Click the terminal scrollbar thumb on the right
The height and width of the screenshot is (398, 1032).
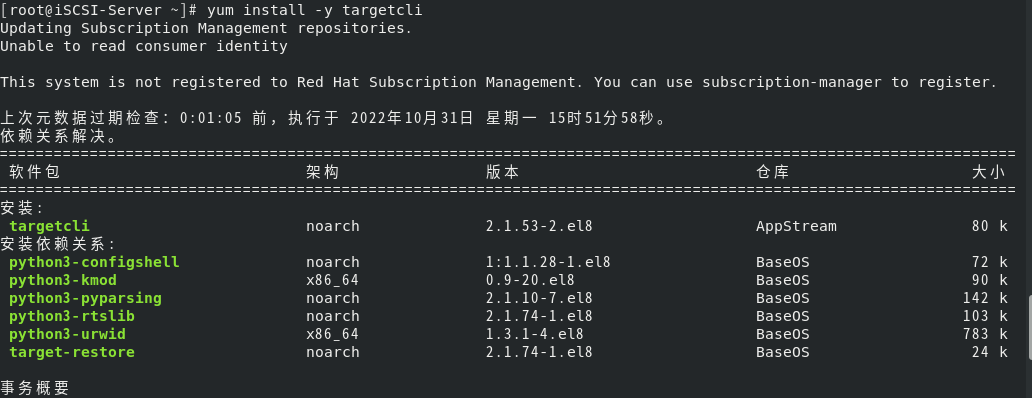1029,328
